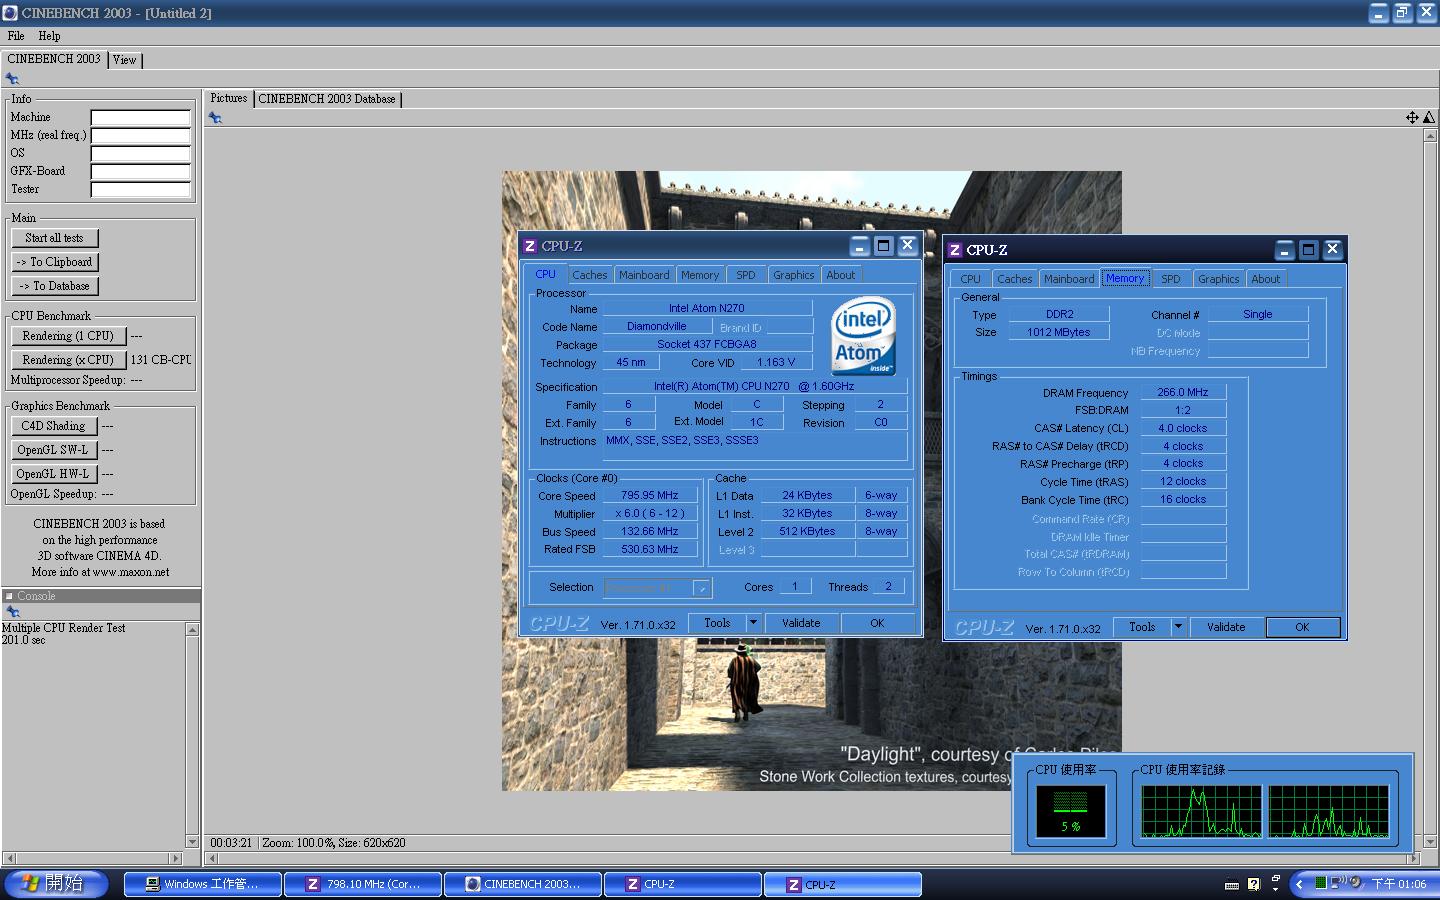Click the Machine input field

(x=140, y=117)
